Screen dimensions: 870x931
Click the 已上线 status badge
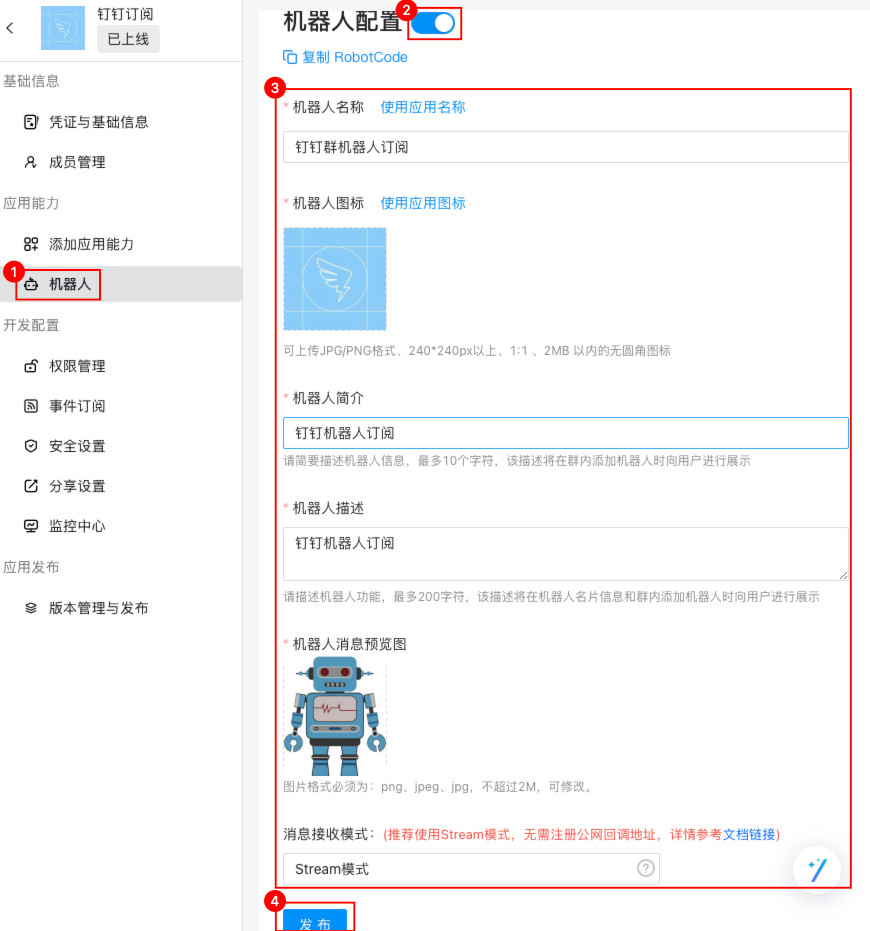coord(128,39)
